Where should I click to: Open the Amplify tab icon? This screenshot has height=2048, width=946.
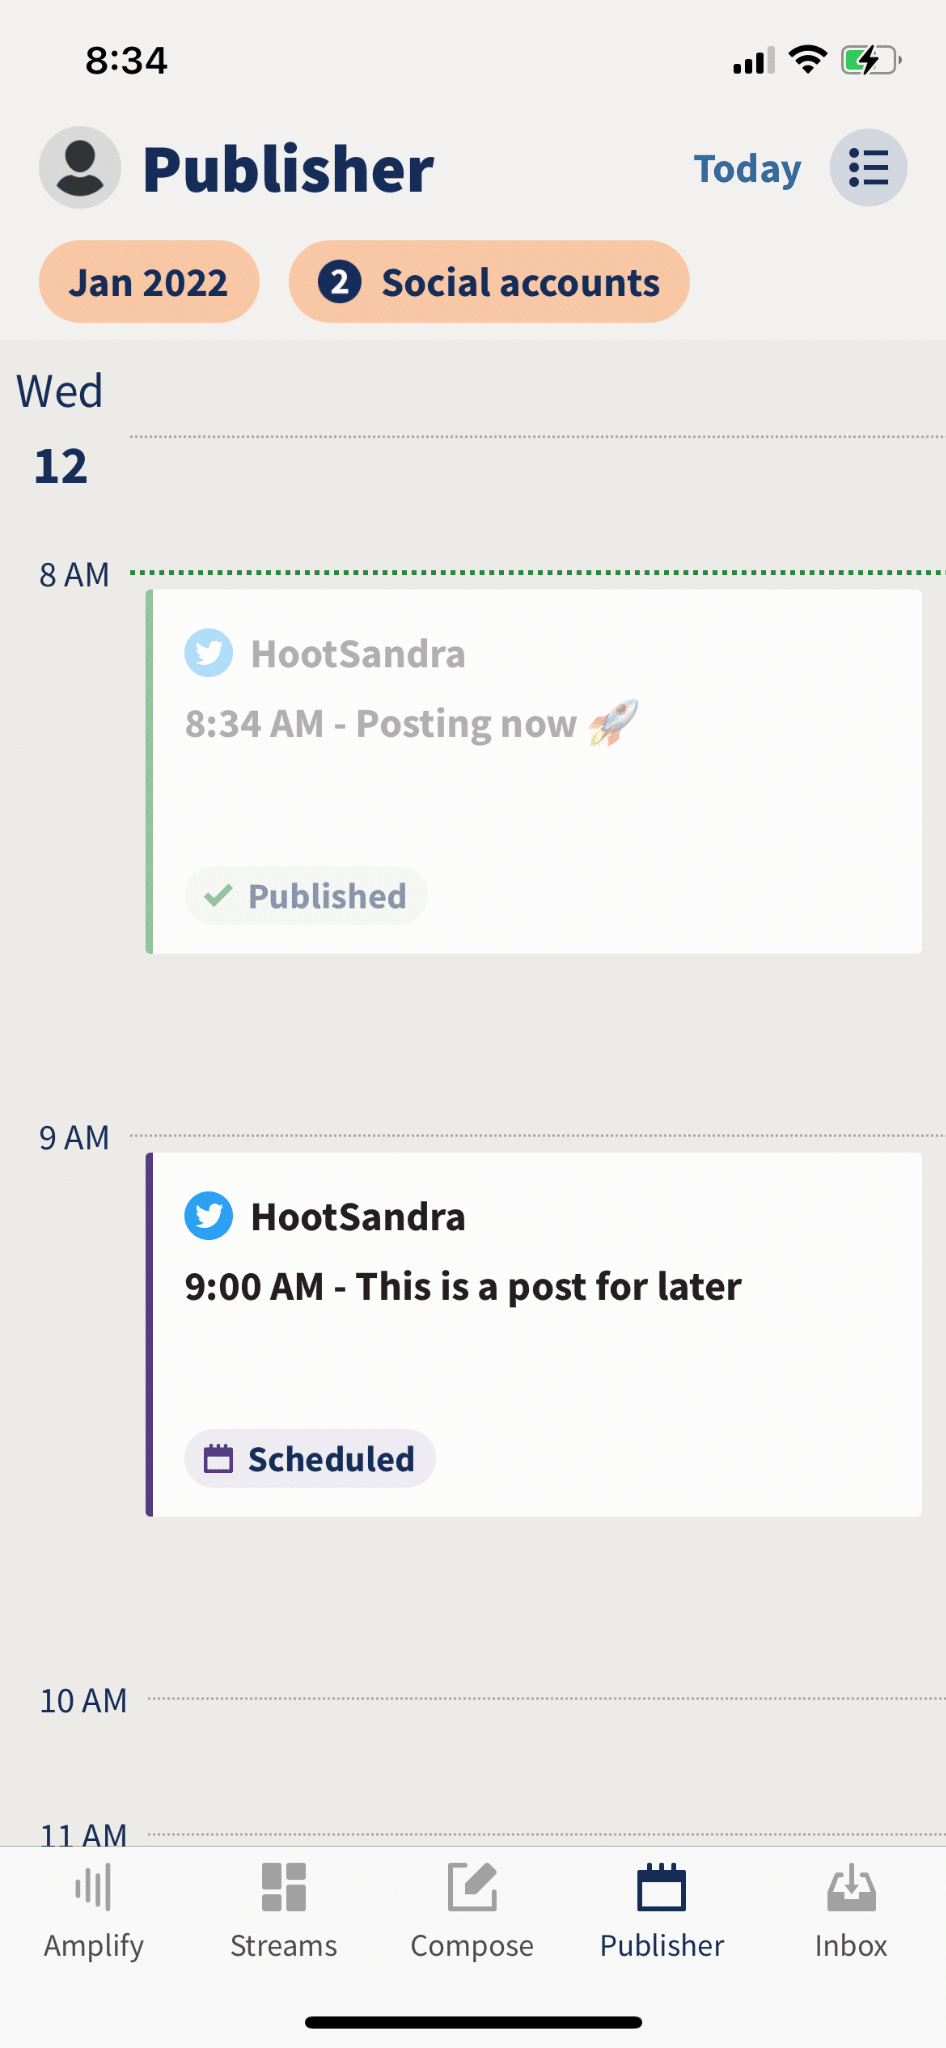pyautogui.click(x=93, y=1888)
